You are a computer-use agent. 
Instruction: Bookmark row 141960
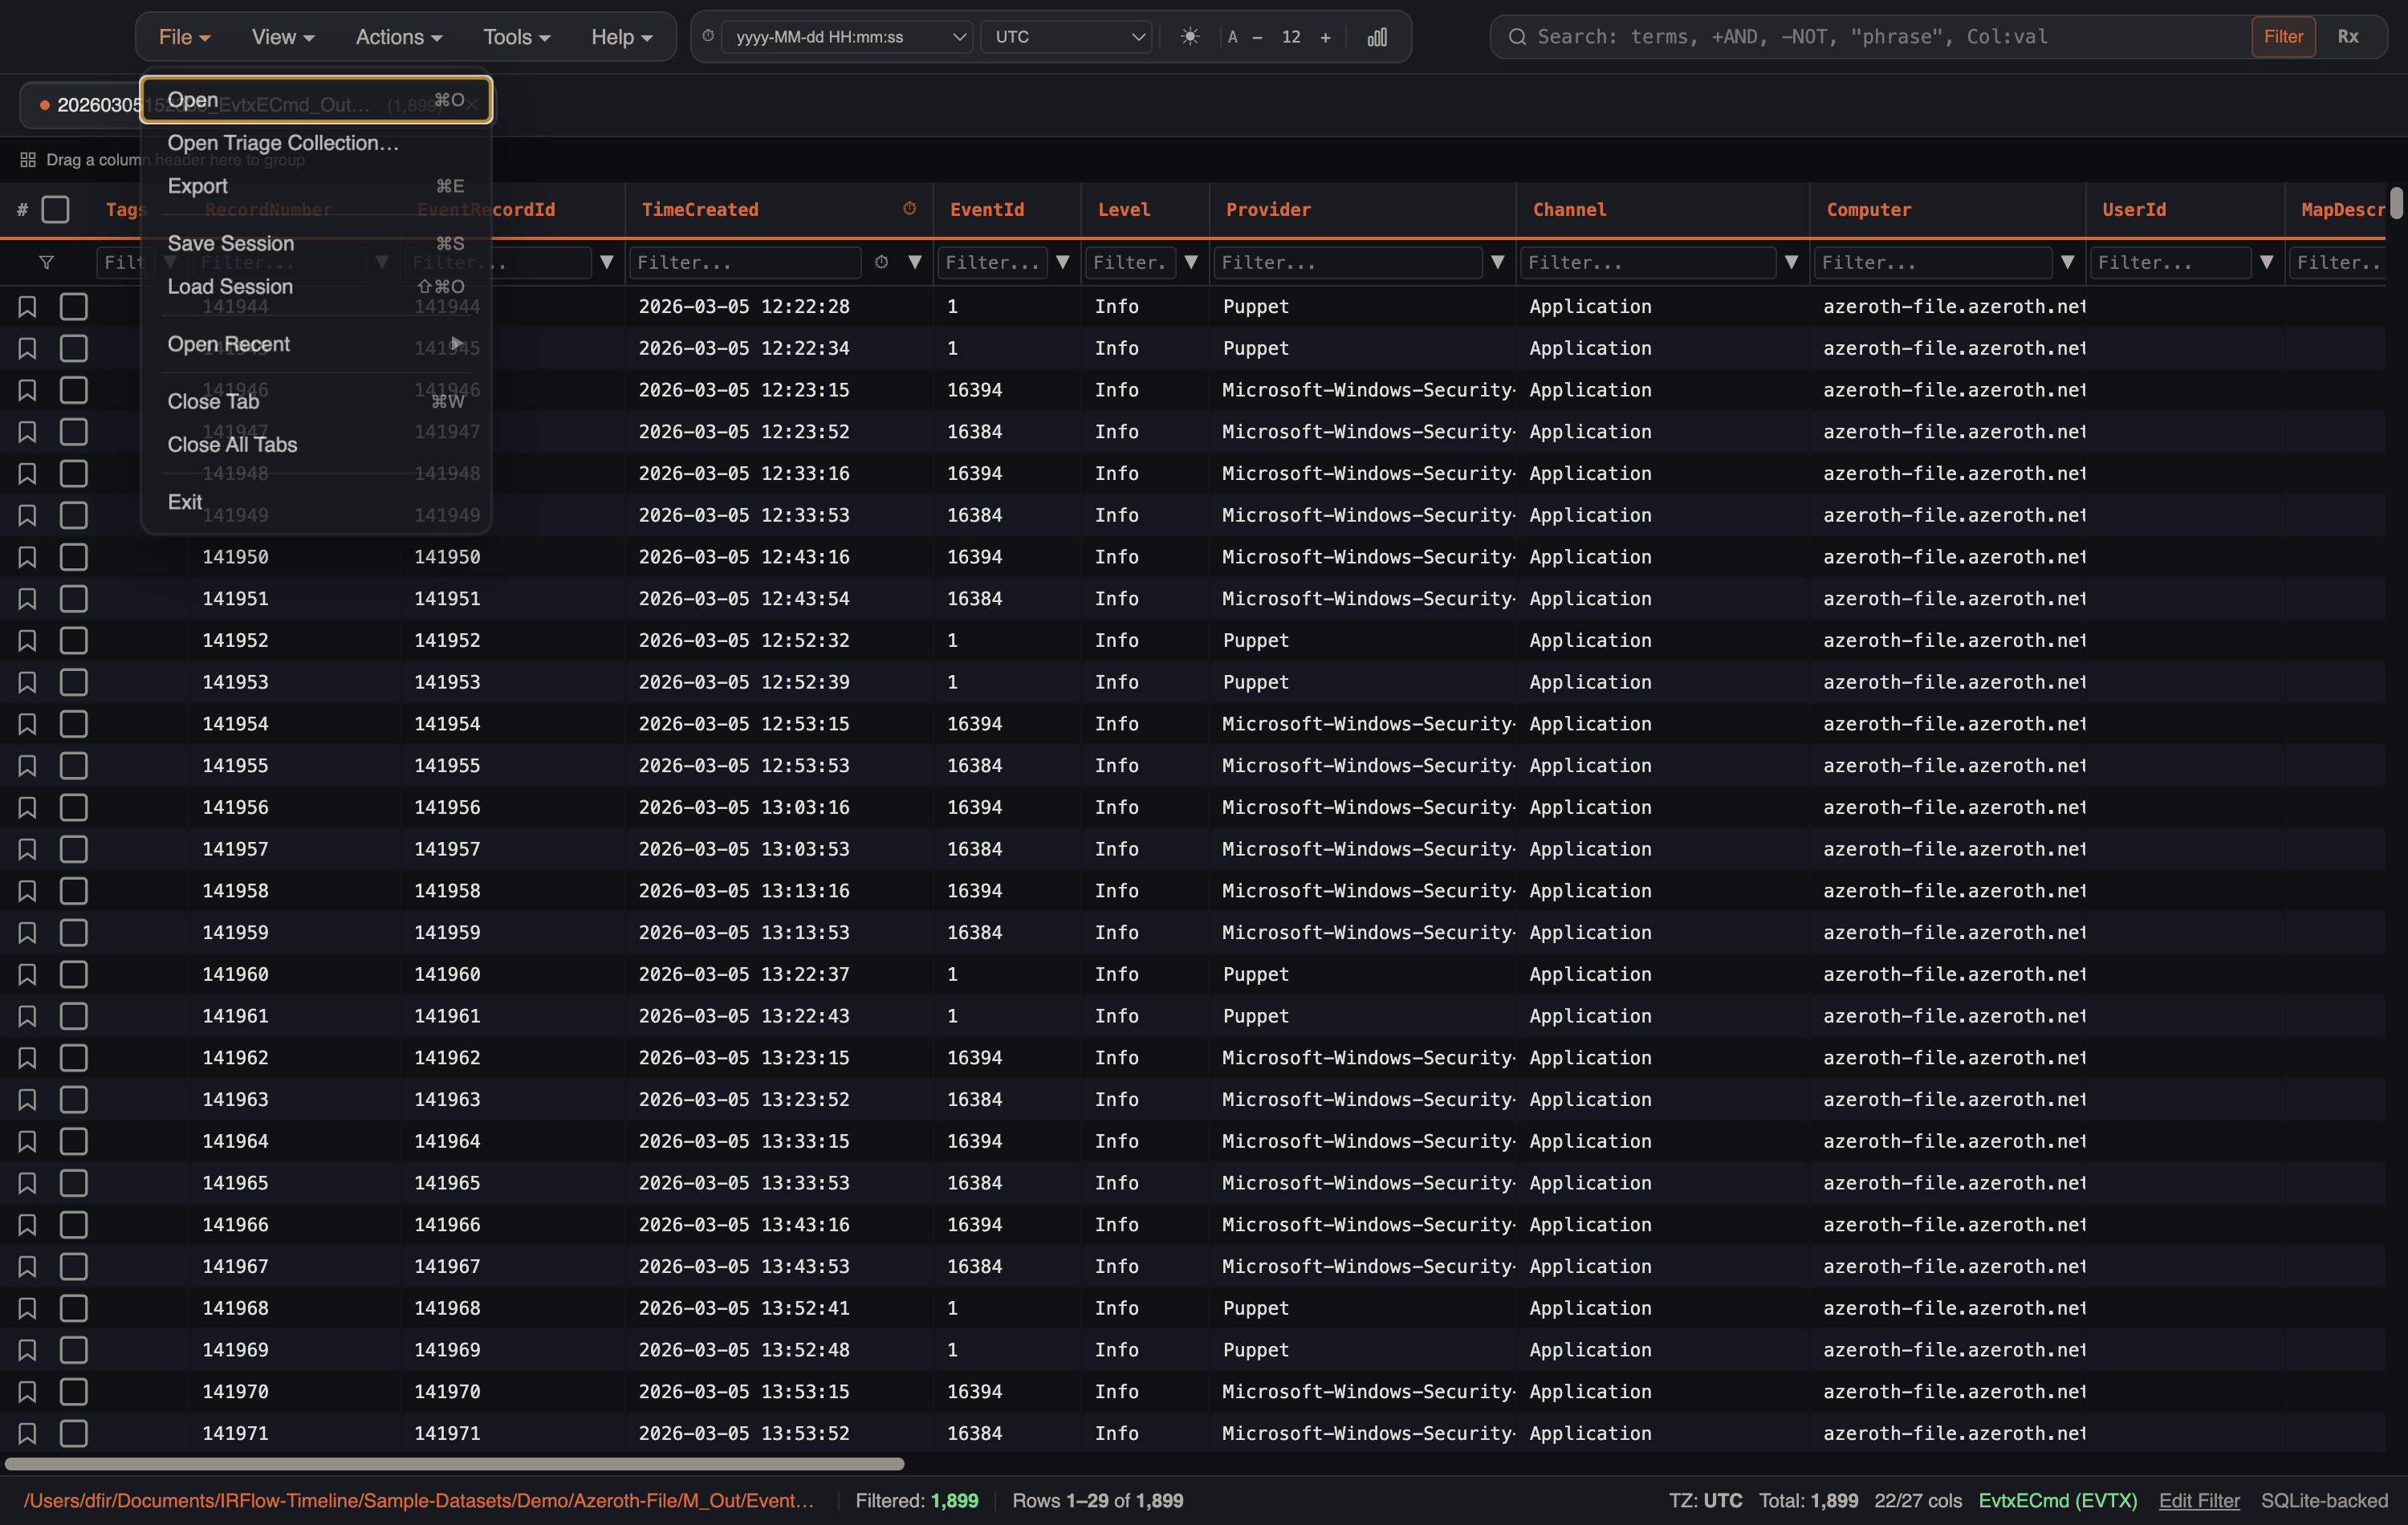27,974
